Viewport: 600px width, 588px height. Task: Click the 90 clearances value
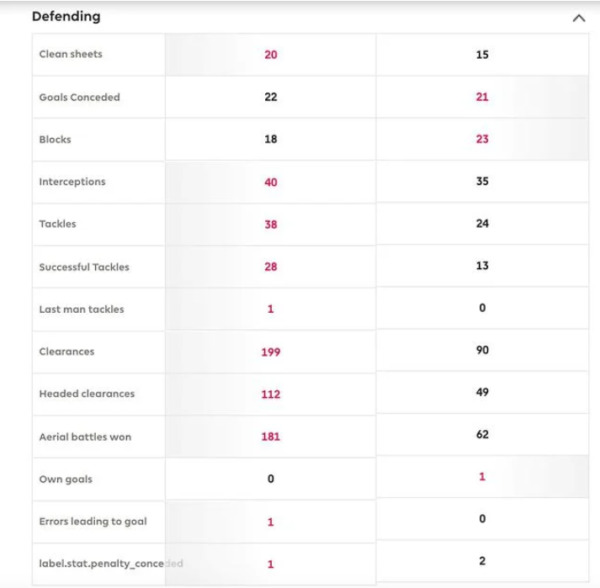tap(482, 350)
